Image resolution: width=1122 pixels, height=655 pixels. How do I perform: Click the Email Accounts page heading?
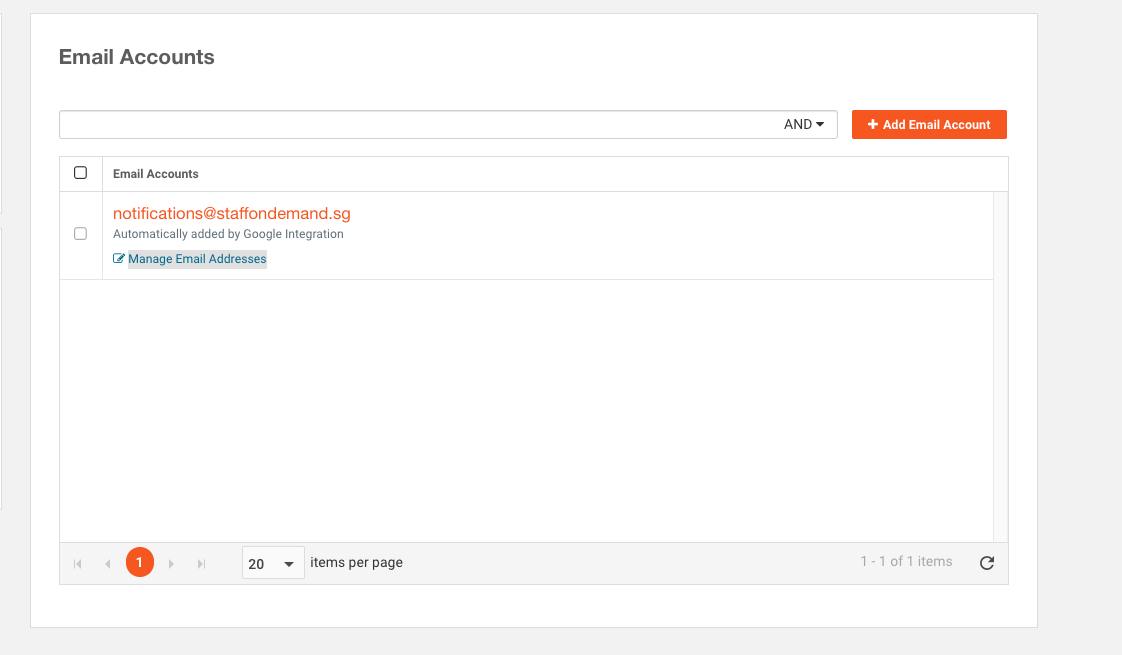tap(137, 57)
